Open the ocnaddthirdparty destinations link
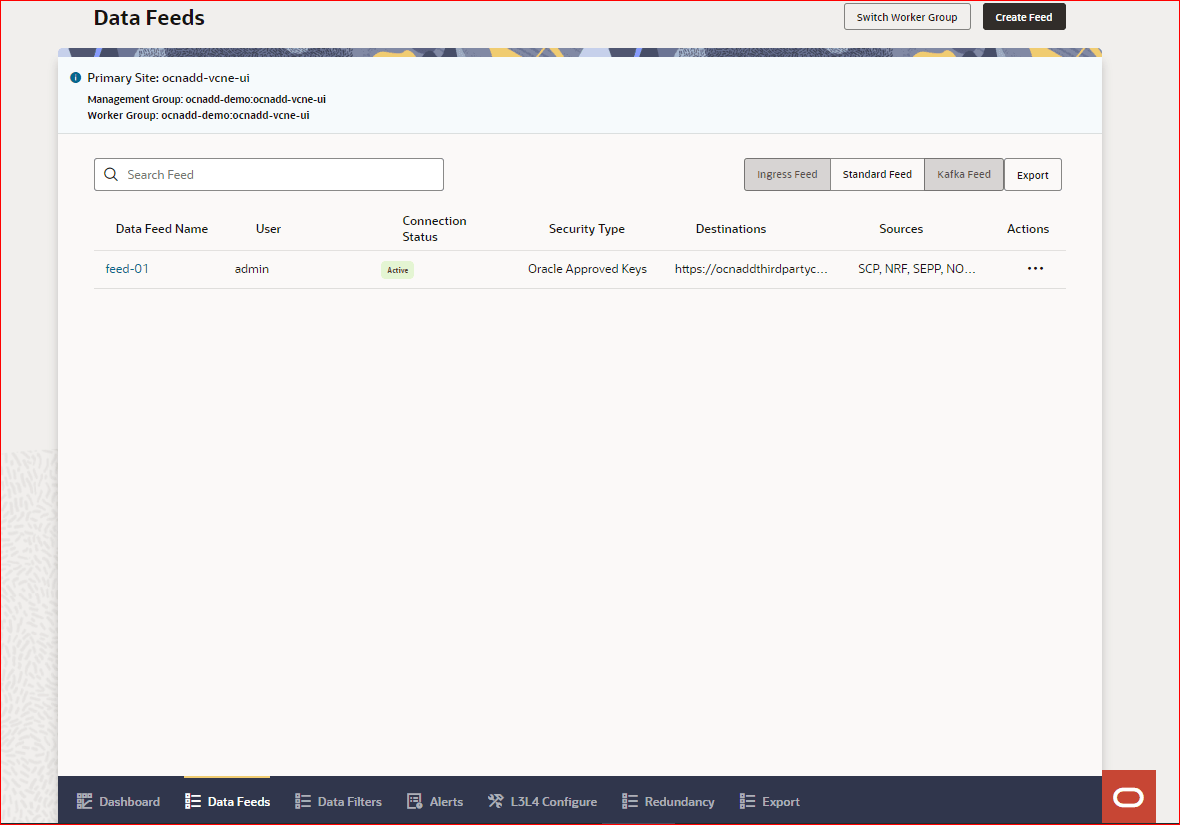1180x825 pixels. tap(753, 268)
